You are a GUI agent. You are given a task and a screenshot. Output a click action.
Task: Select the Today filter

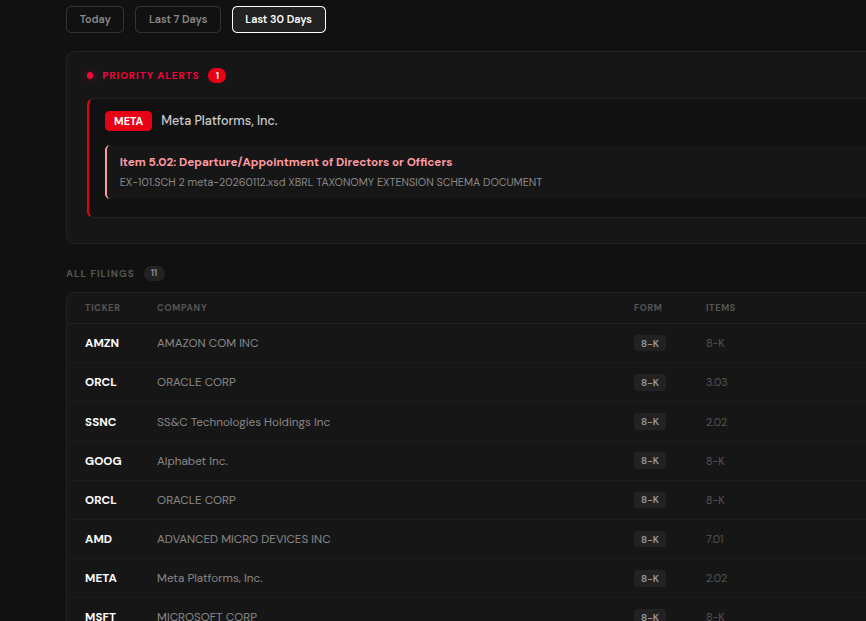pyautogui.click(x=95, y=19)
